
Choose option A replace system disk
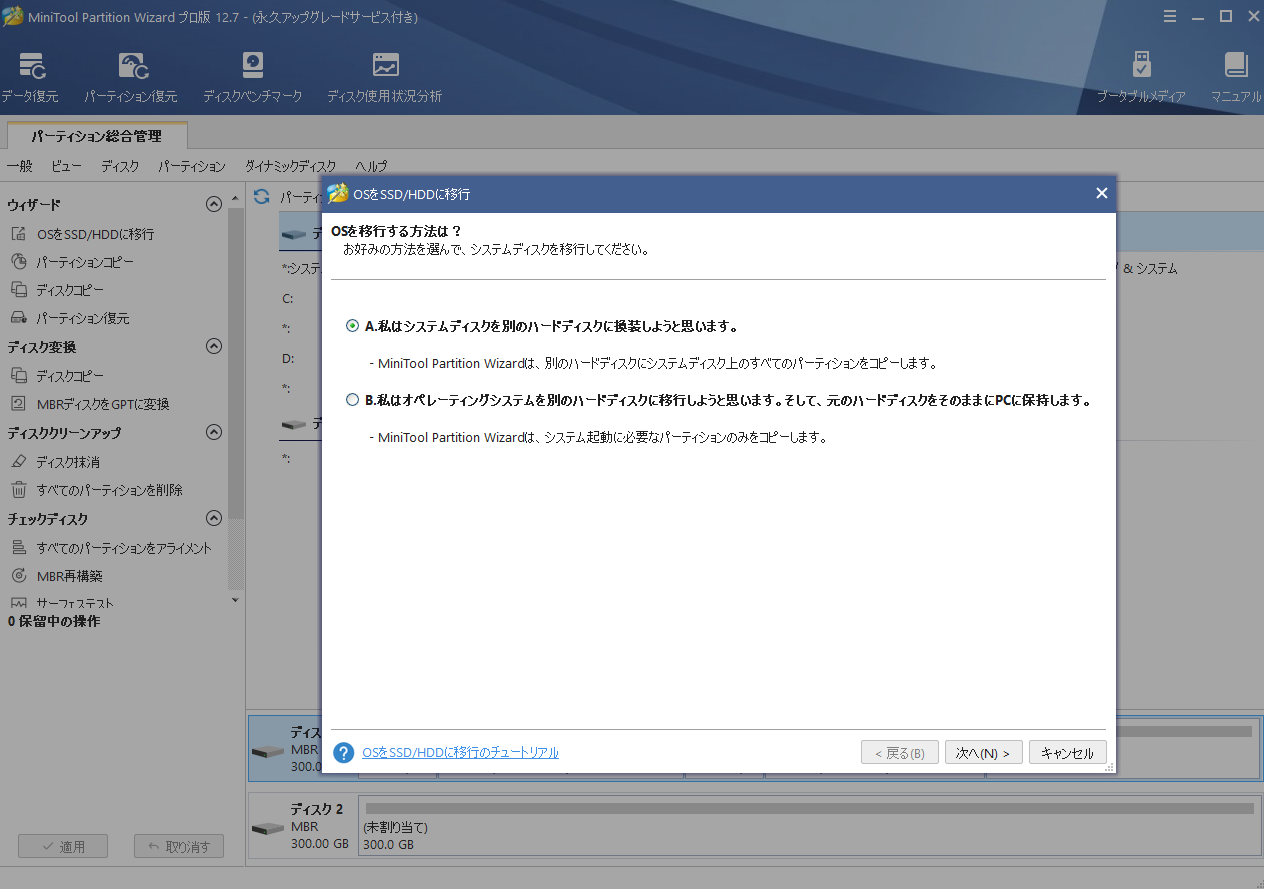(x=352, y=326)
